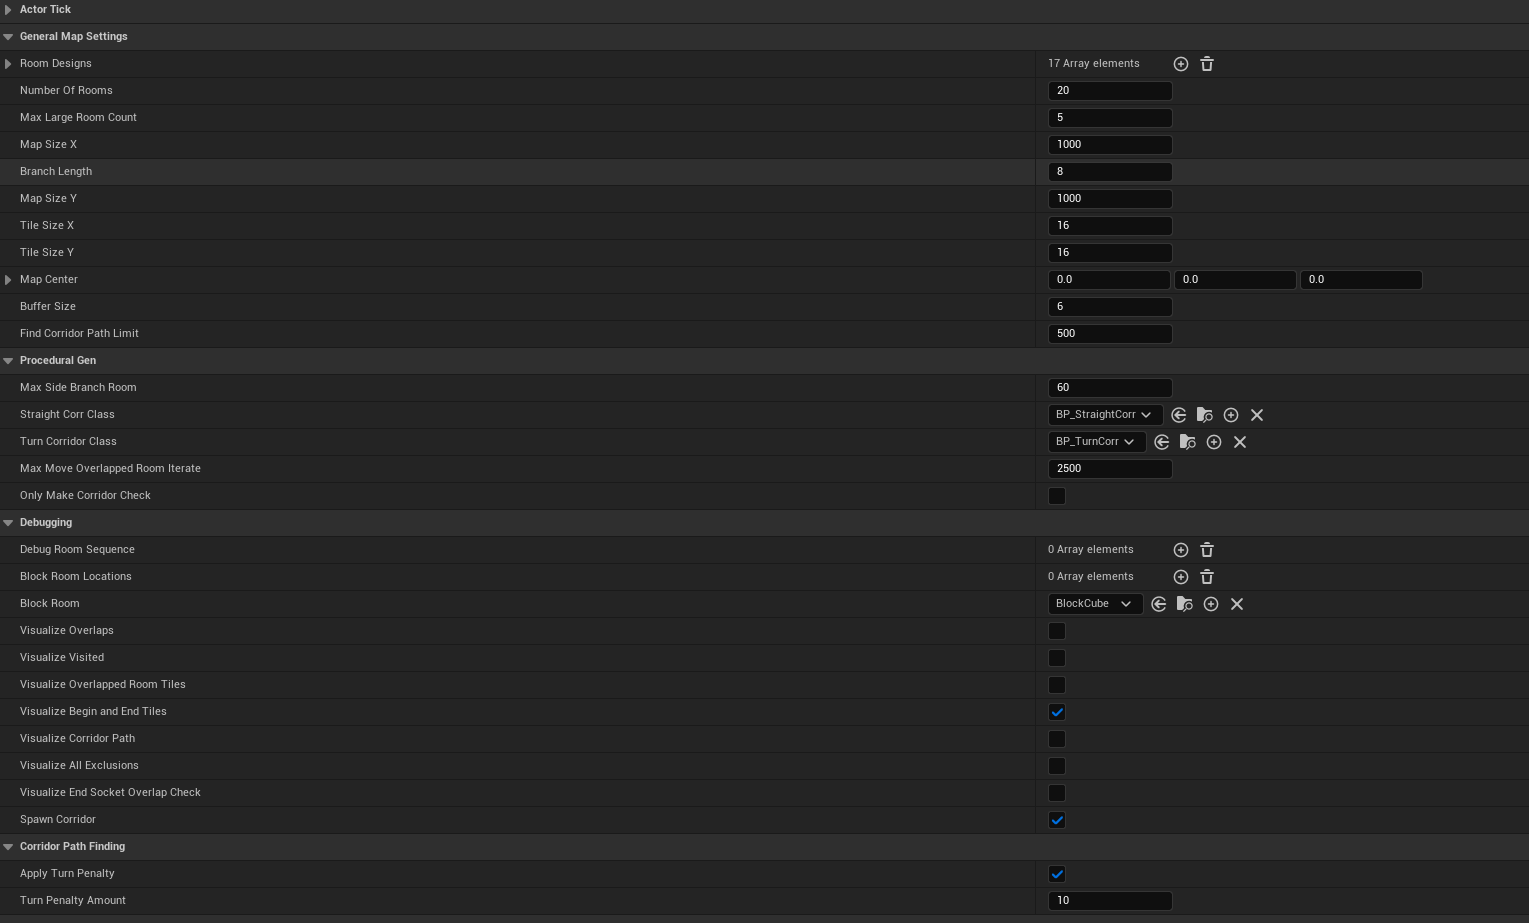Viewport: 1529px width, 923px height.
Task: Expand the Actor Tick section
Action: (x=8, y=10)
